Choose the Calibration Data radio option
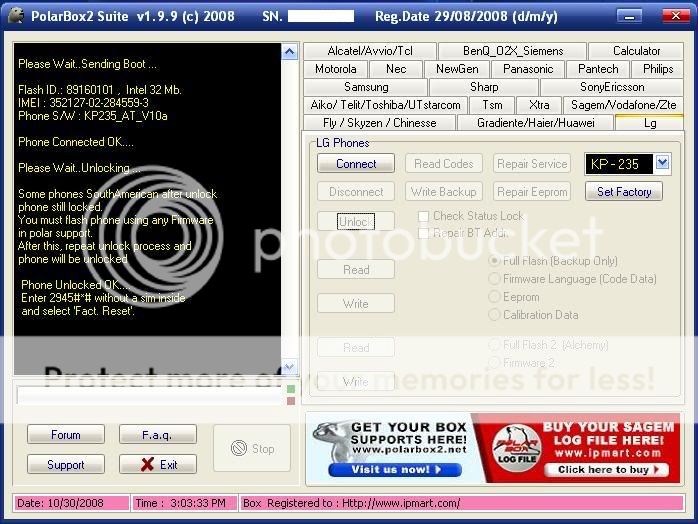This screenshot has width=698, height=524. [494, 315]
